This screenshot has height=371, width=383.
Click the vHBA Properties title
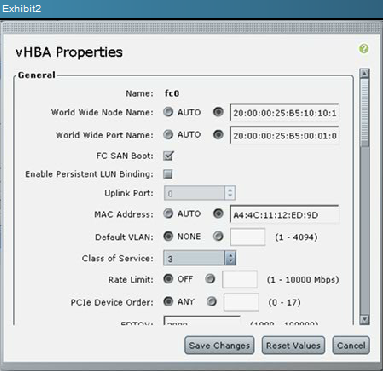point(69,52)
